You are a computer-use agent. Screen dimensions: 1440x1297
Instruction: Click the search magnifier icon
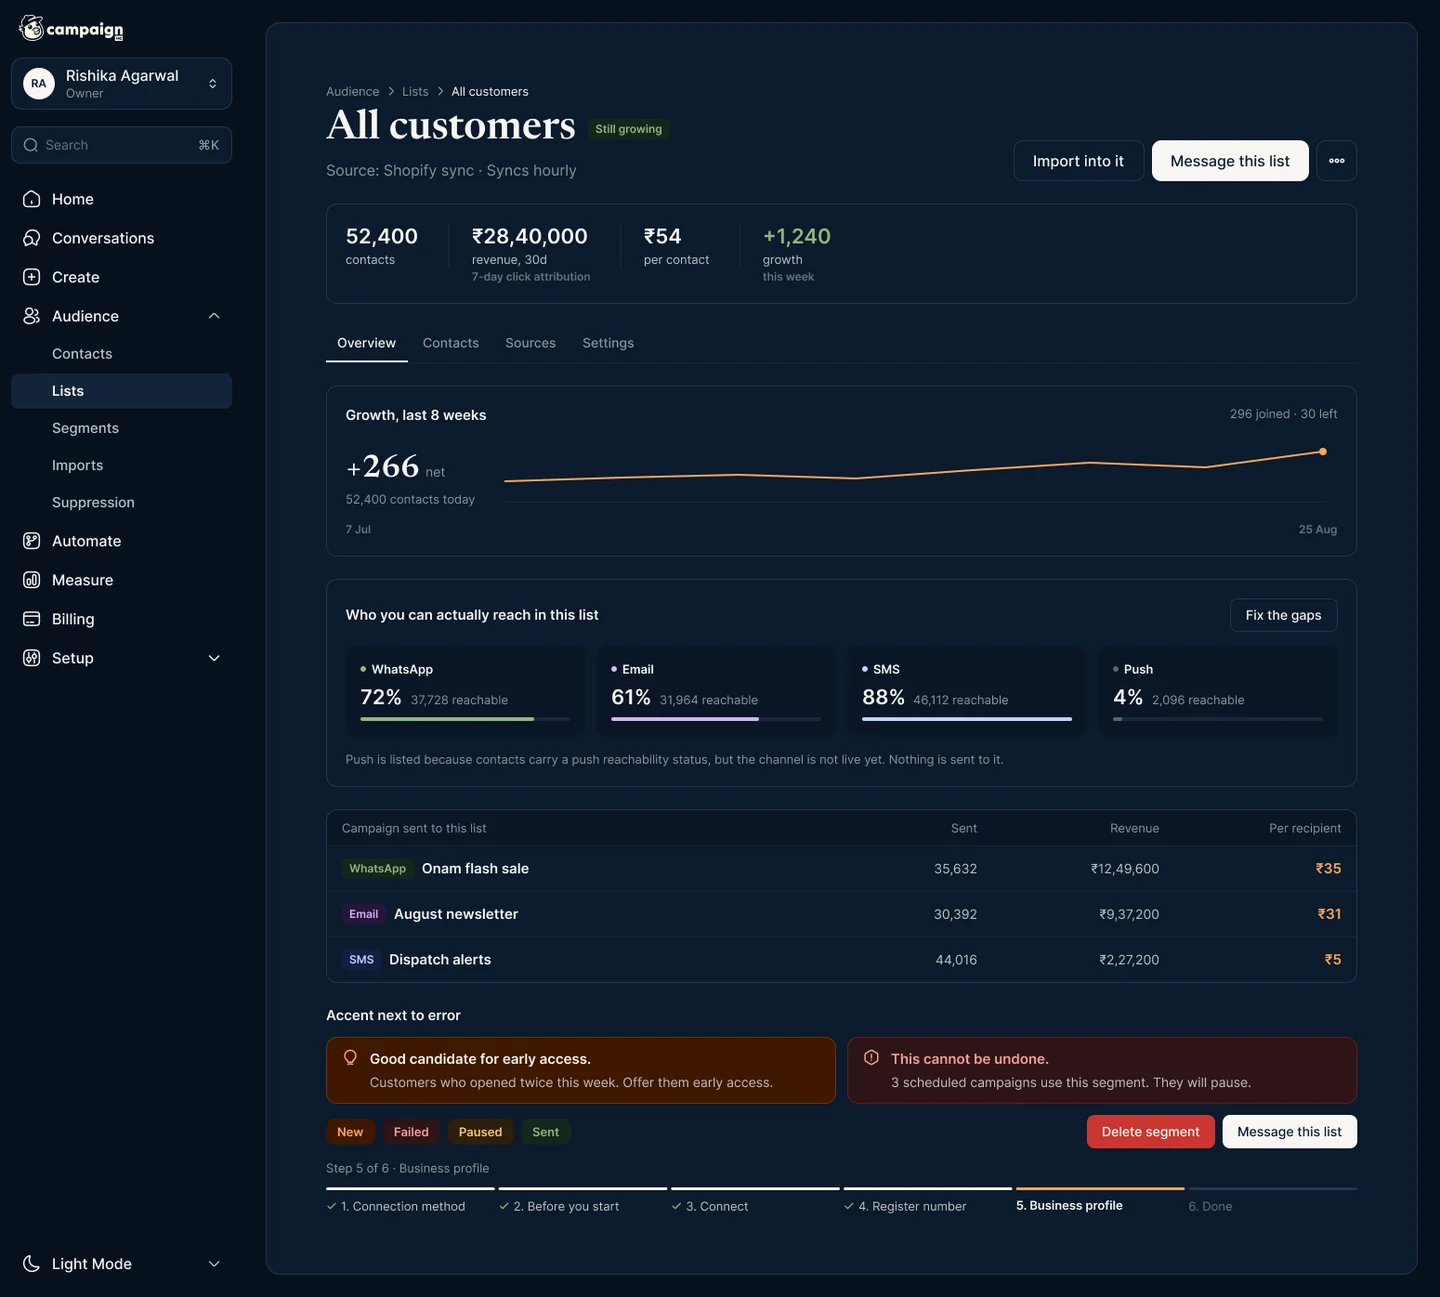pos(31,145)
